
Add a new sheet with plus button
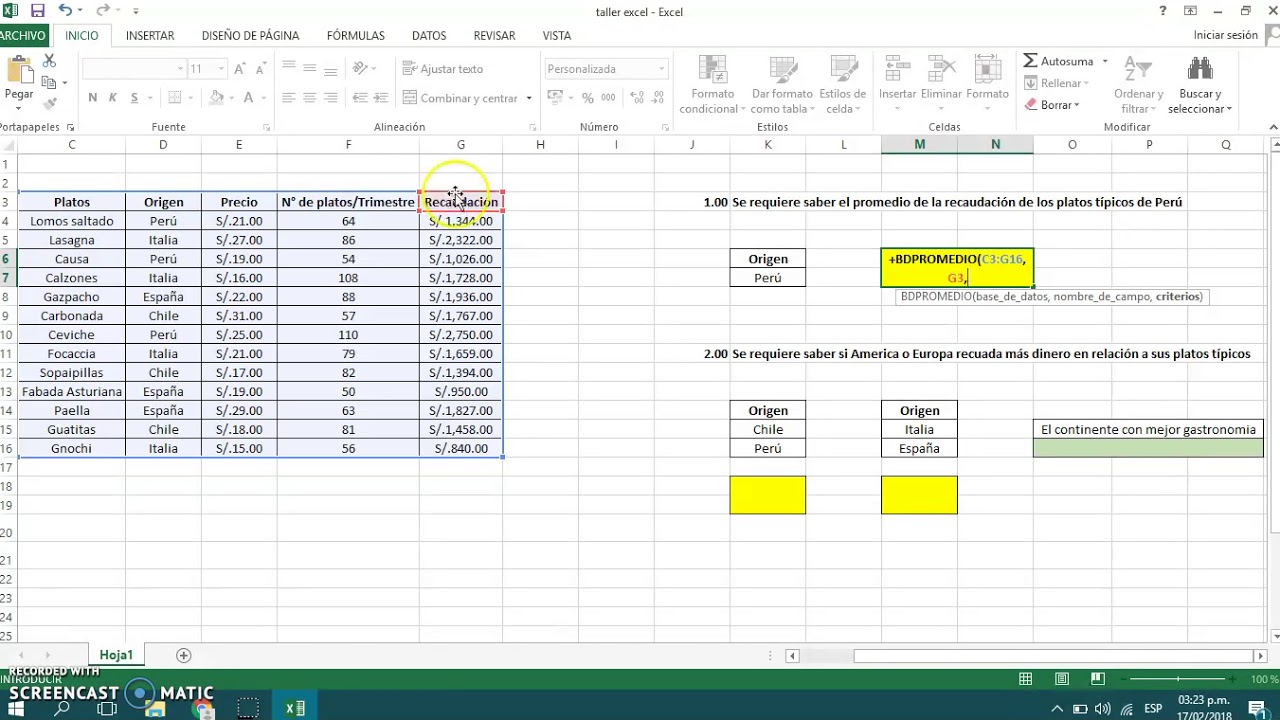pos(183,655)
